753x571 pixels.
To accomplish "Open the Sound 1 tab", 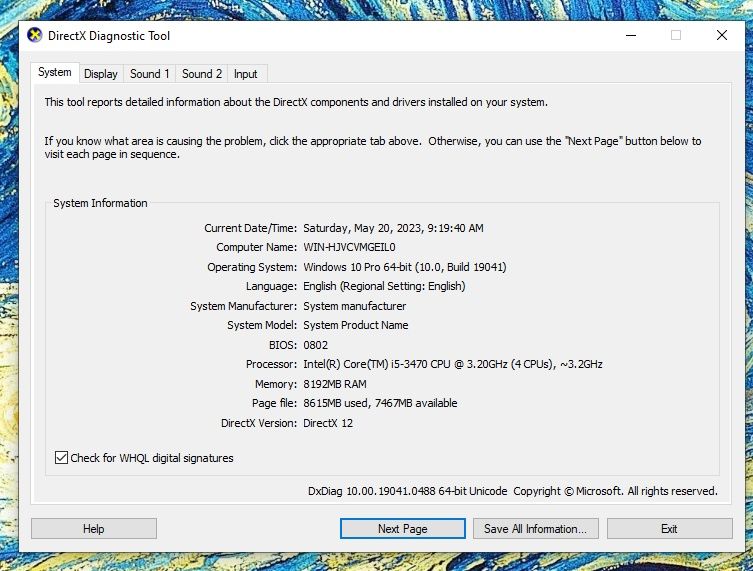I will click(149, 74).
